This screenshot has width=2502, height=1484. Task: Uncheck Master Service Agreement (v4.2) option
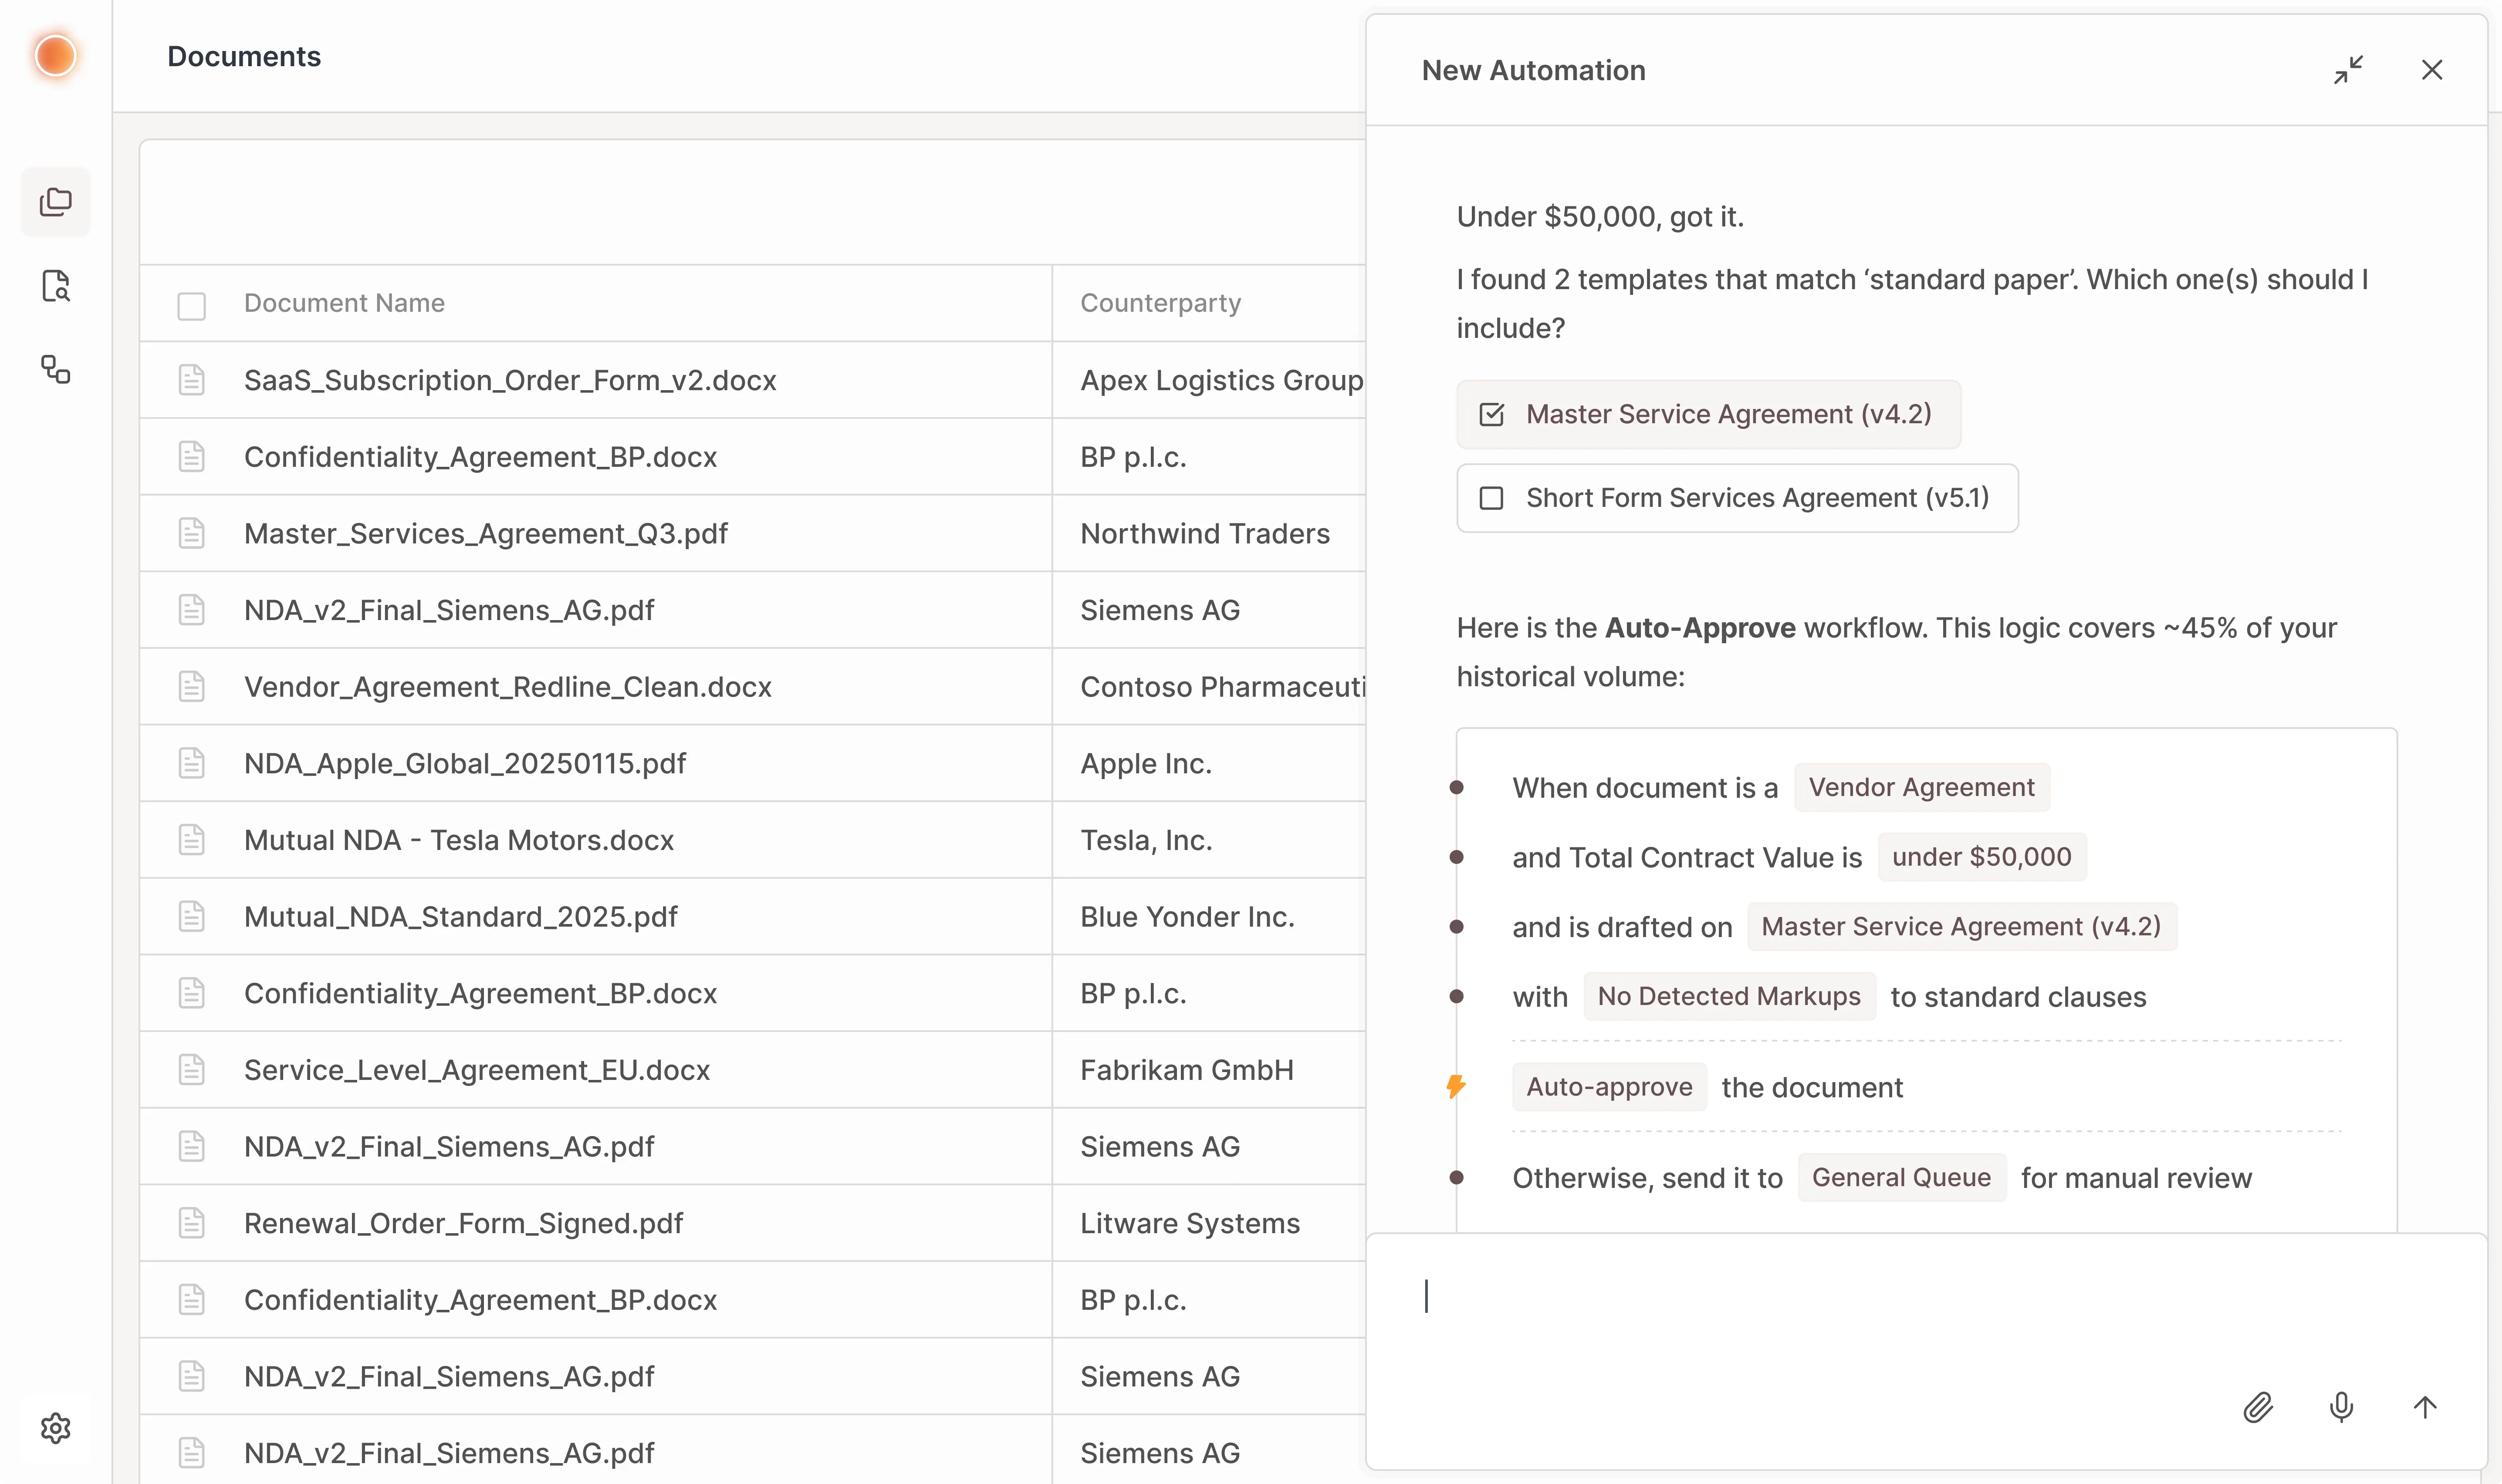(1491, 414)
